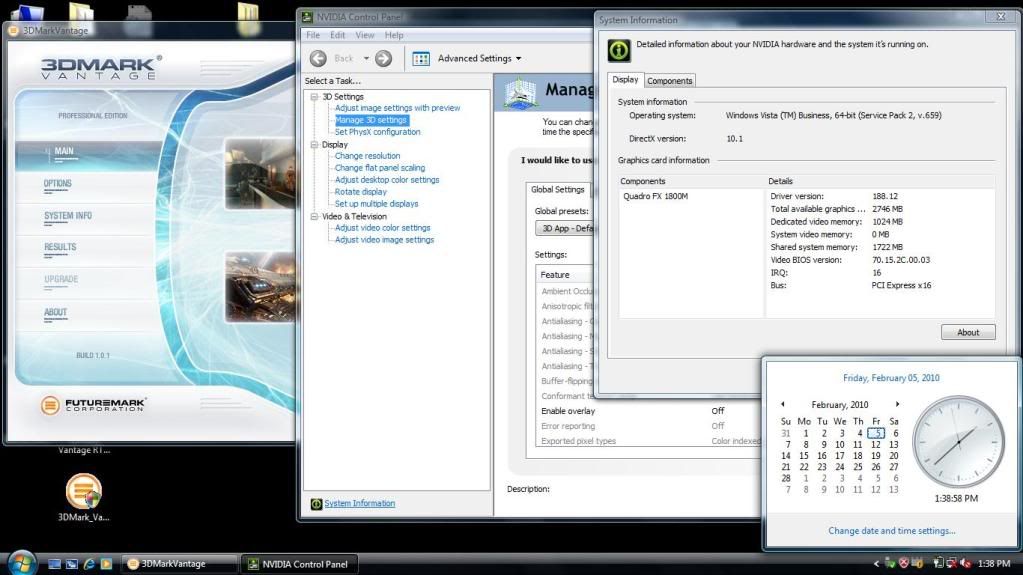1023x575 pixels.
Task: Switch to Display tab in System Information
Action: click(x=625, y=80)
